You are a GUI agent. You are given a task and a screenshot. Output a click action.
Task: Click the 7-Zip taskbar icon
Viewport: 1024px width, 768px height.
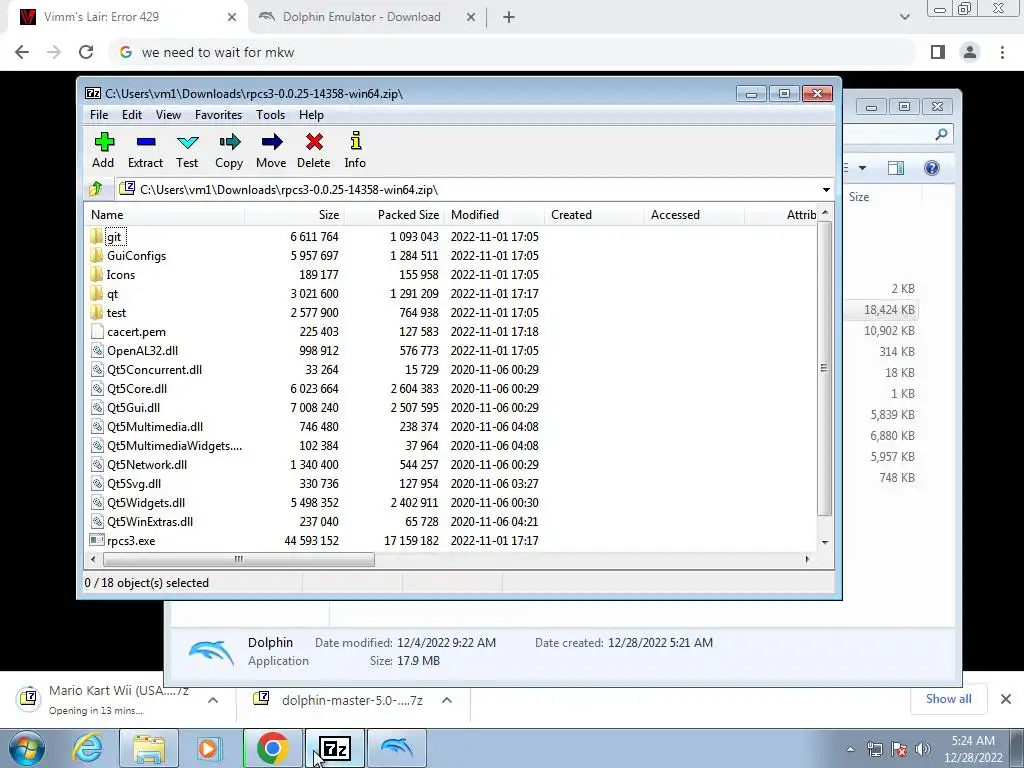click(x=335, y=748)
